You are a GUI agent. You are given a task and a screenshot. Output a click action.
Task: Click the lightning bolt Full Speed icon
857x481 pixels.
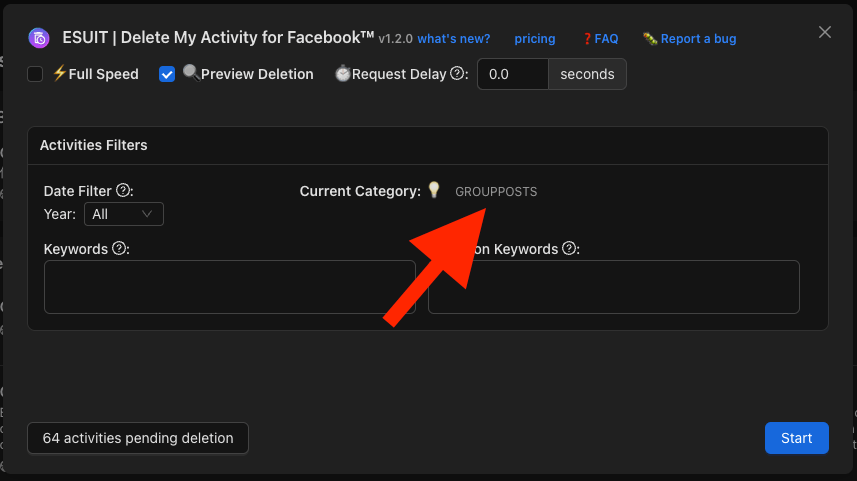(59, 74)
